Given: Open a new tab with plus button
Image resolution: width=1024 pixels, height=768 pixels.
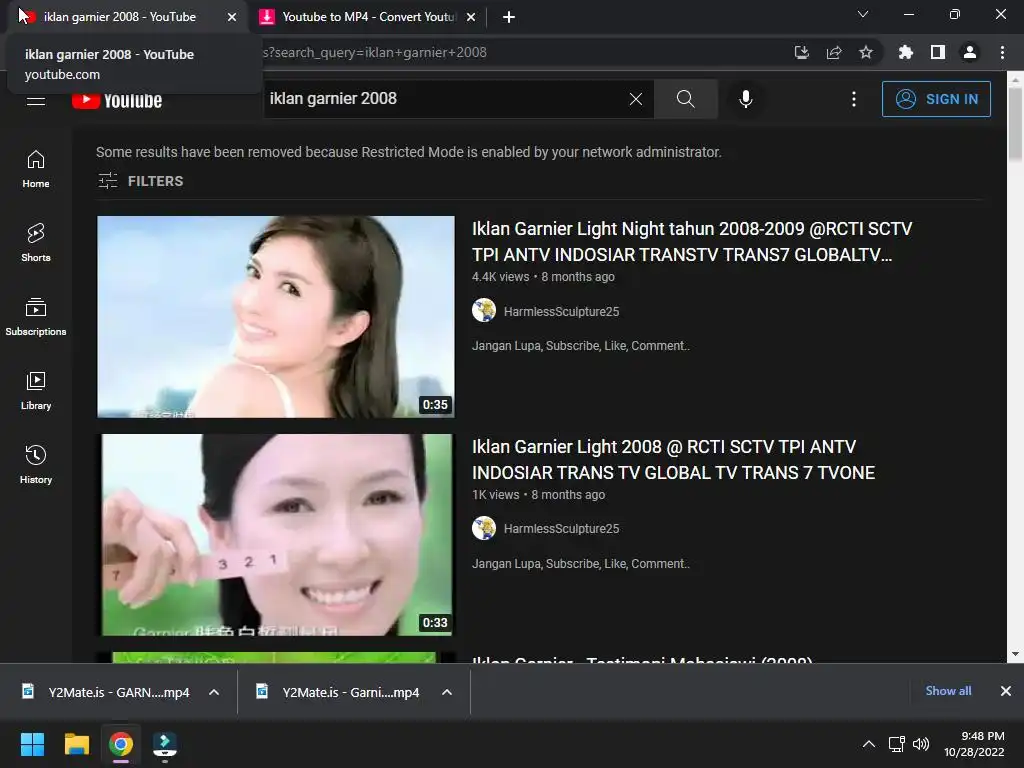Looking at the screenshot, I should [509, 17].
